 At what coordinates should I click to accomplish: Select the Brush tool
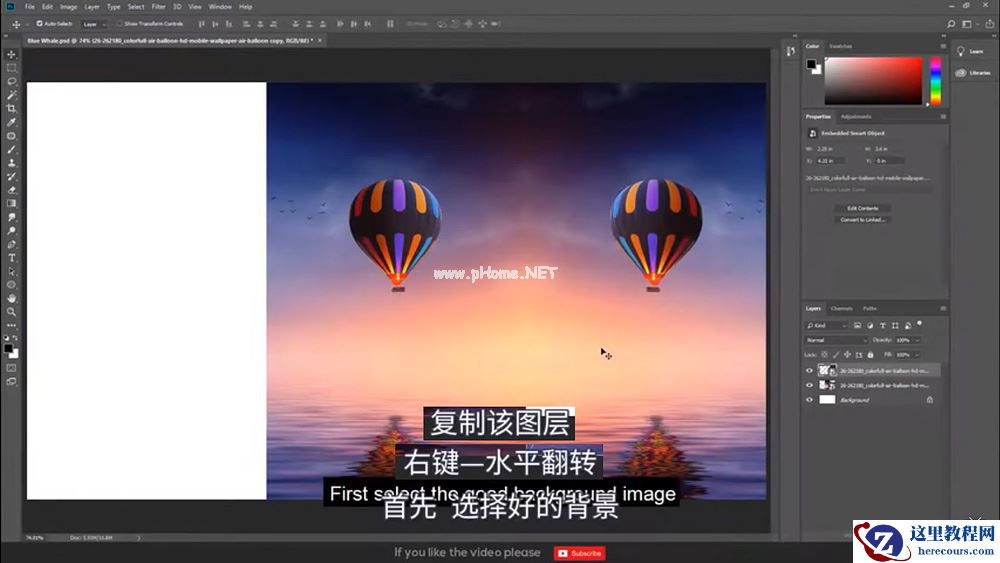click(x=11, y=149)
